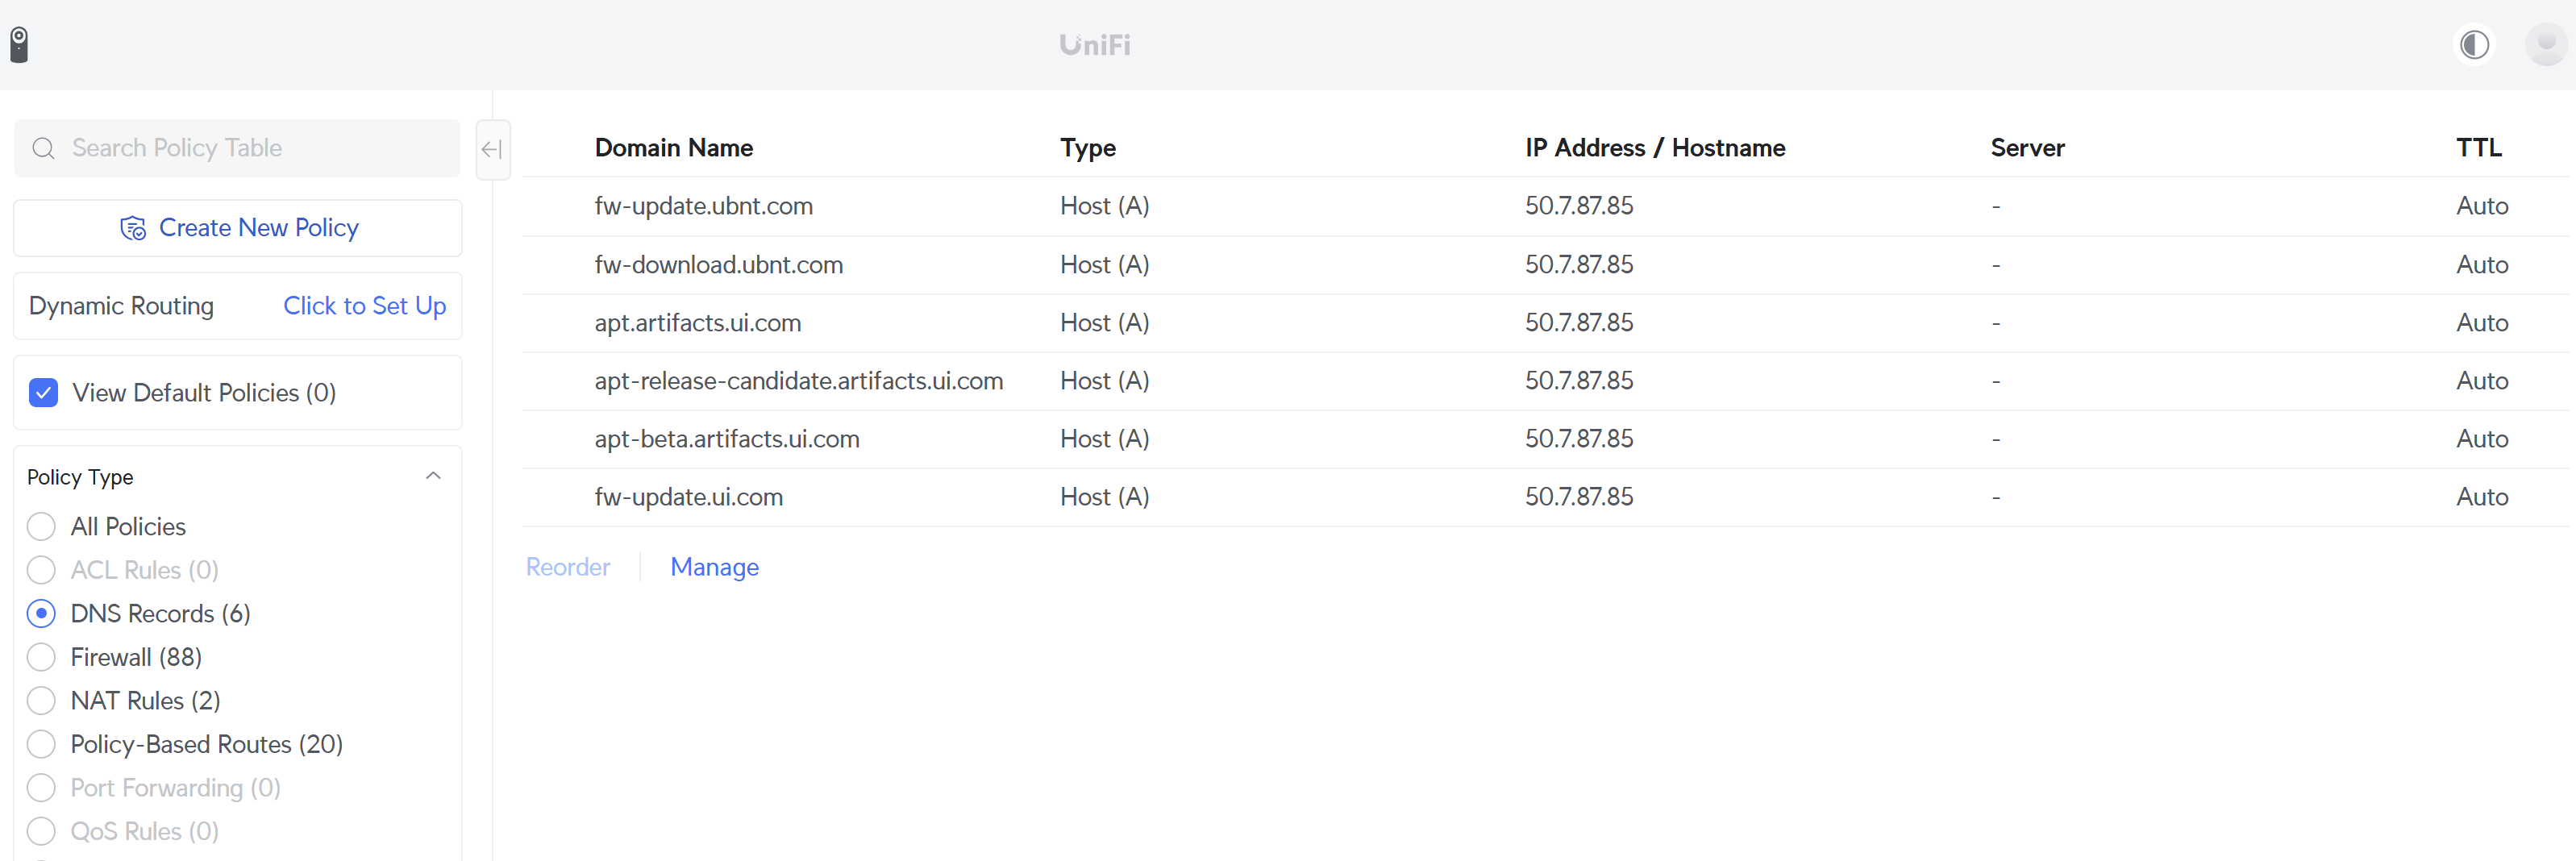2576x861 pixels.
Task: Collapse the sidebar with the arrow icon
Action: click(x=492, y=150)
